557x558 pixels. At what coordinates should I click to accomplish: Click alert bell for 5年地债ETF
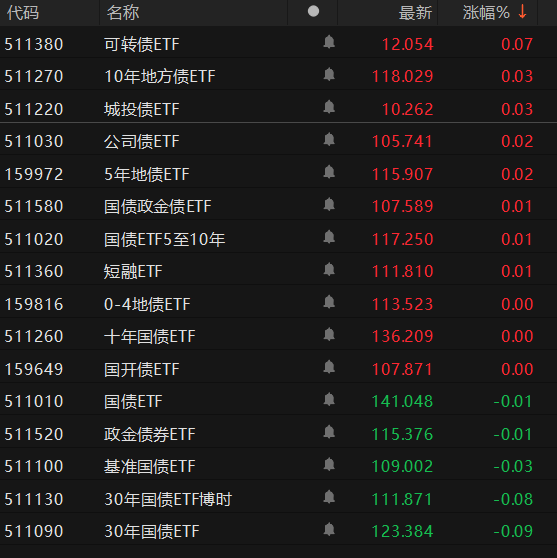[329, 172]
